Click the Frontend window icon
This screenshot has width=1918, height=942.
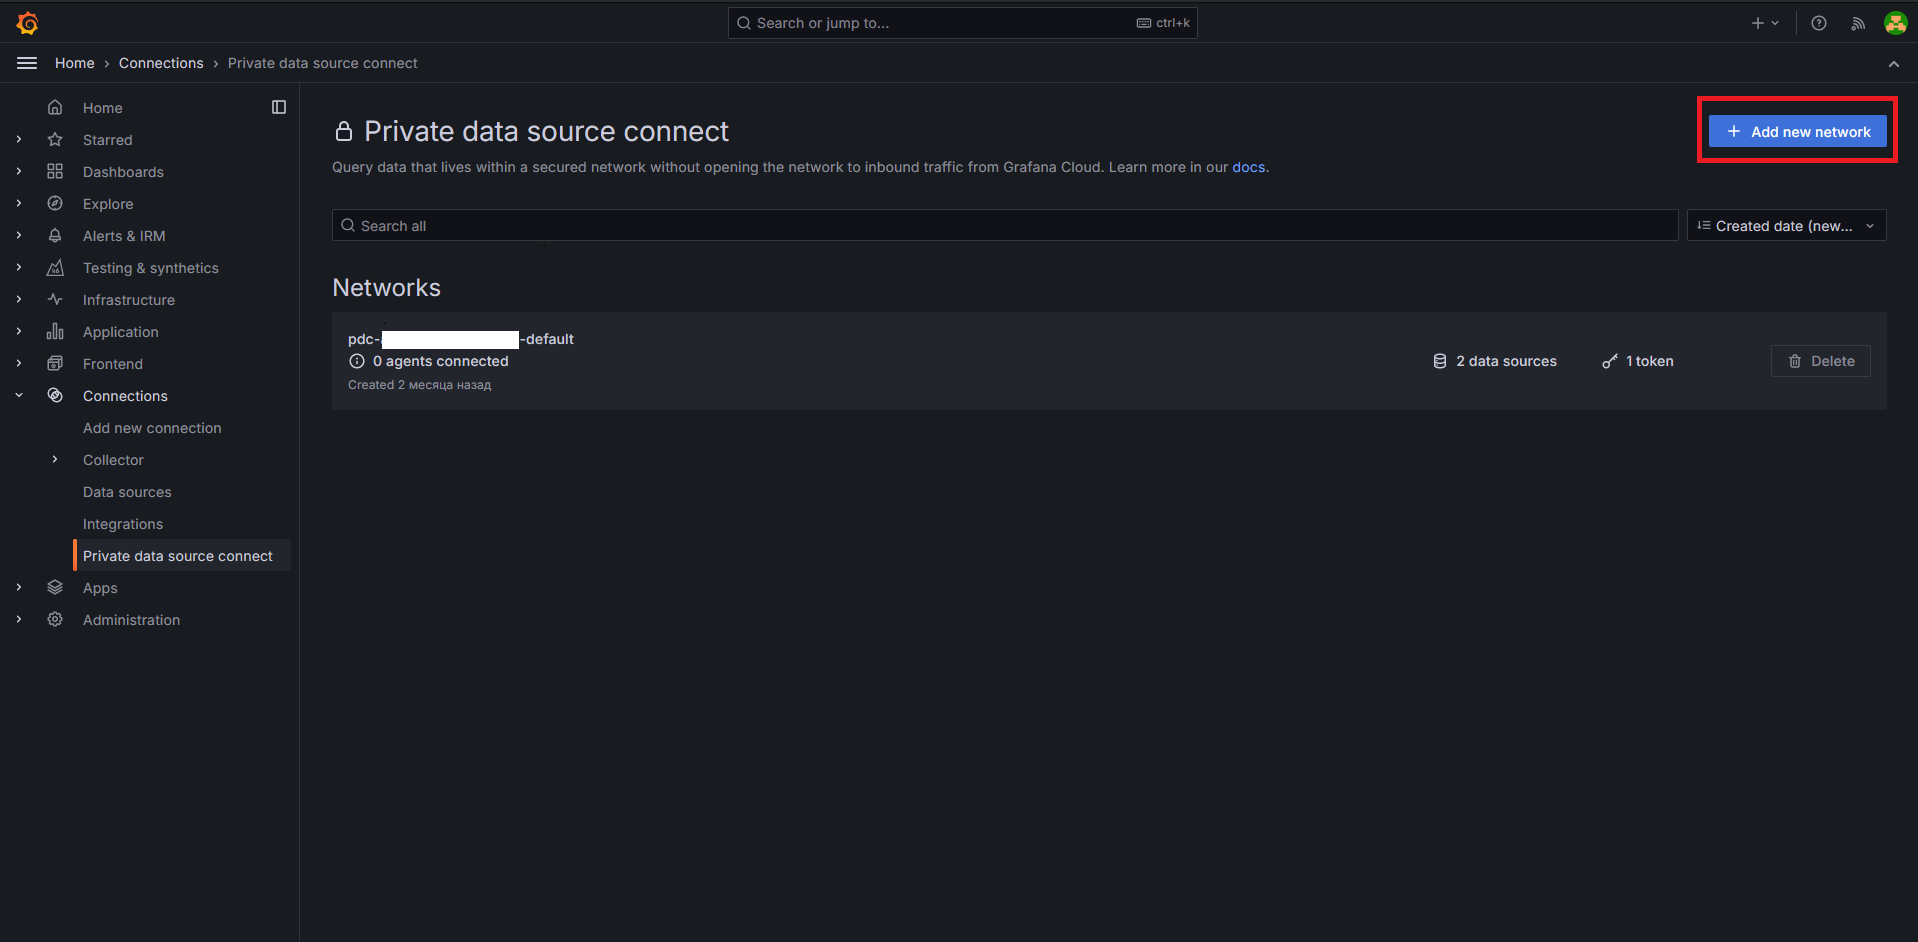click(55, 363)
